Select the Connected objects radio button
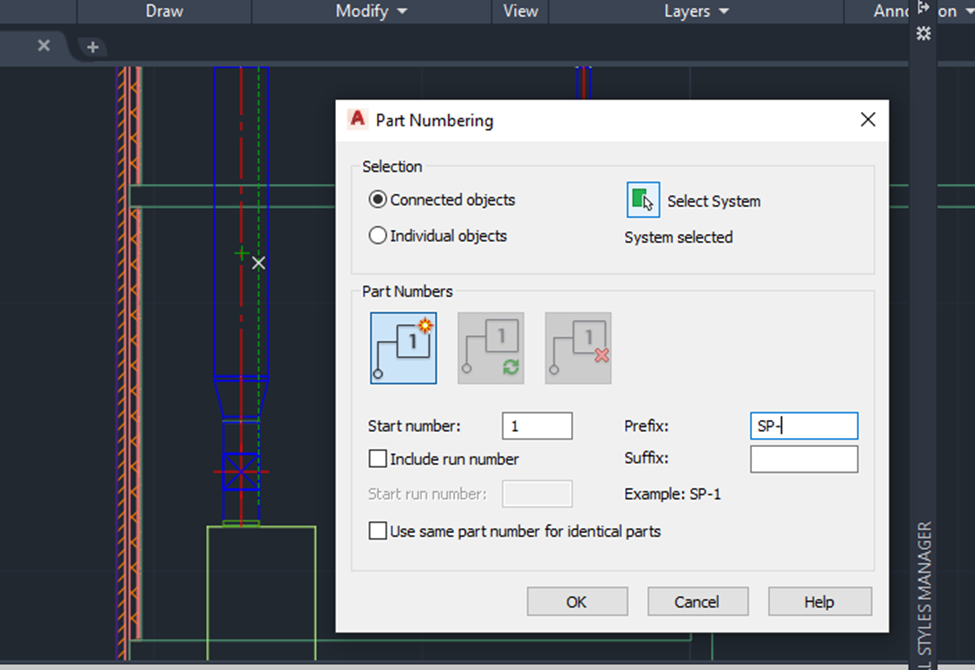975x670 pixels. [377, 200]
